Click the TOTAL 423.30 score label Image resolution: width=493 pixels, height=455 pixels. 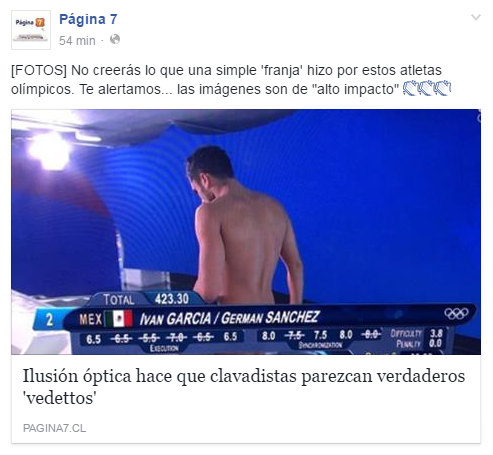click(x=146, y=299)
